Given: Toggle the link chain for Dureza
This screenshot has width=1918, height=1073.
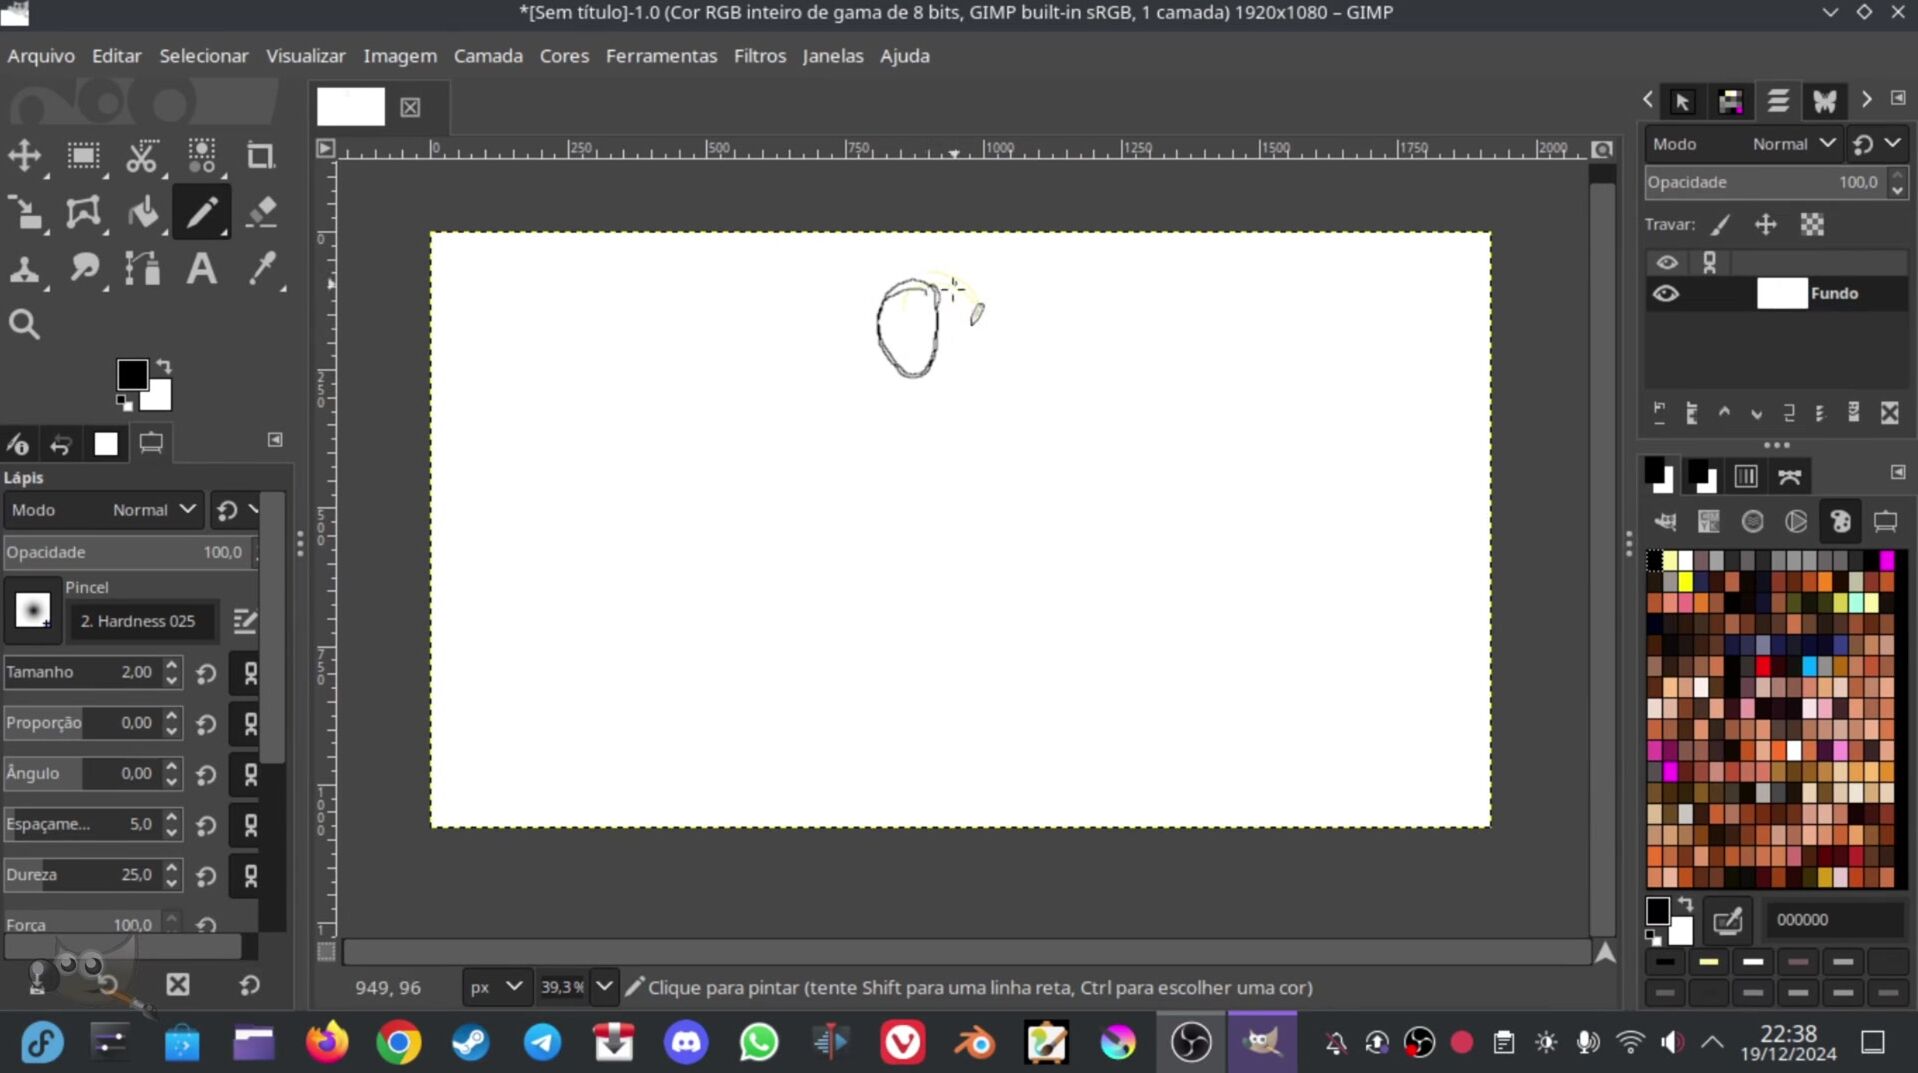Looking at the screenshot, I should pyautogui.click(x=250, y=877).
